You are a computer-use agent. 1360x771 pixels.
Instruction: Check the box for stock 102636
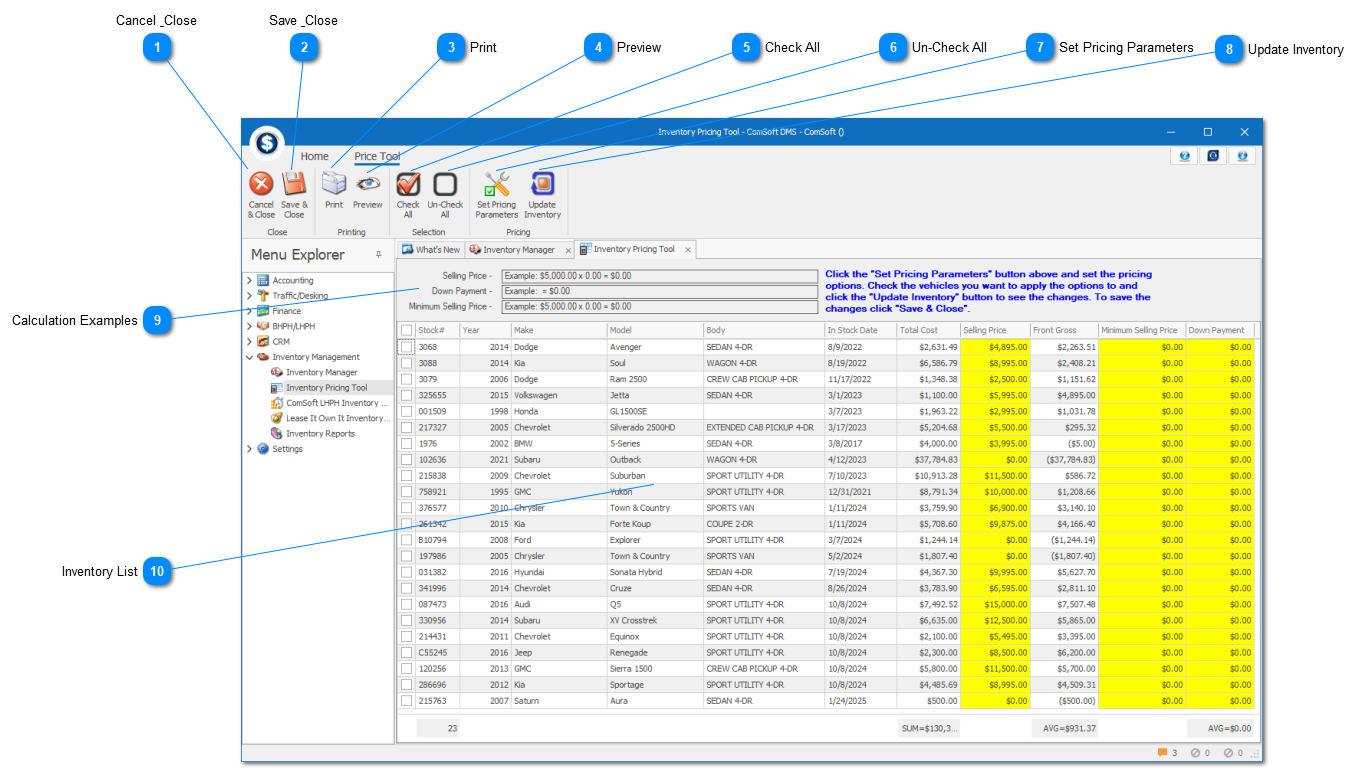click(x=407, y=460)
